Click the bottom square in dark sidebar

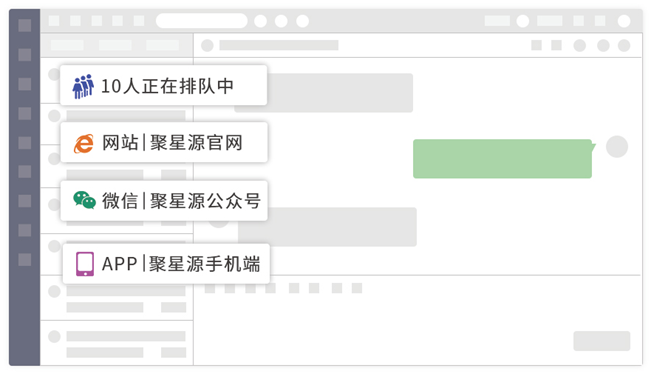25,260
